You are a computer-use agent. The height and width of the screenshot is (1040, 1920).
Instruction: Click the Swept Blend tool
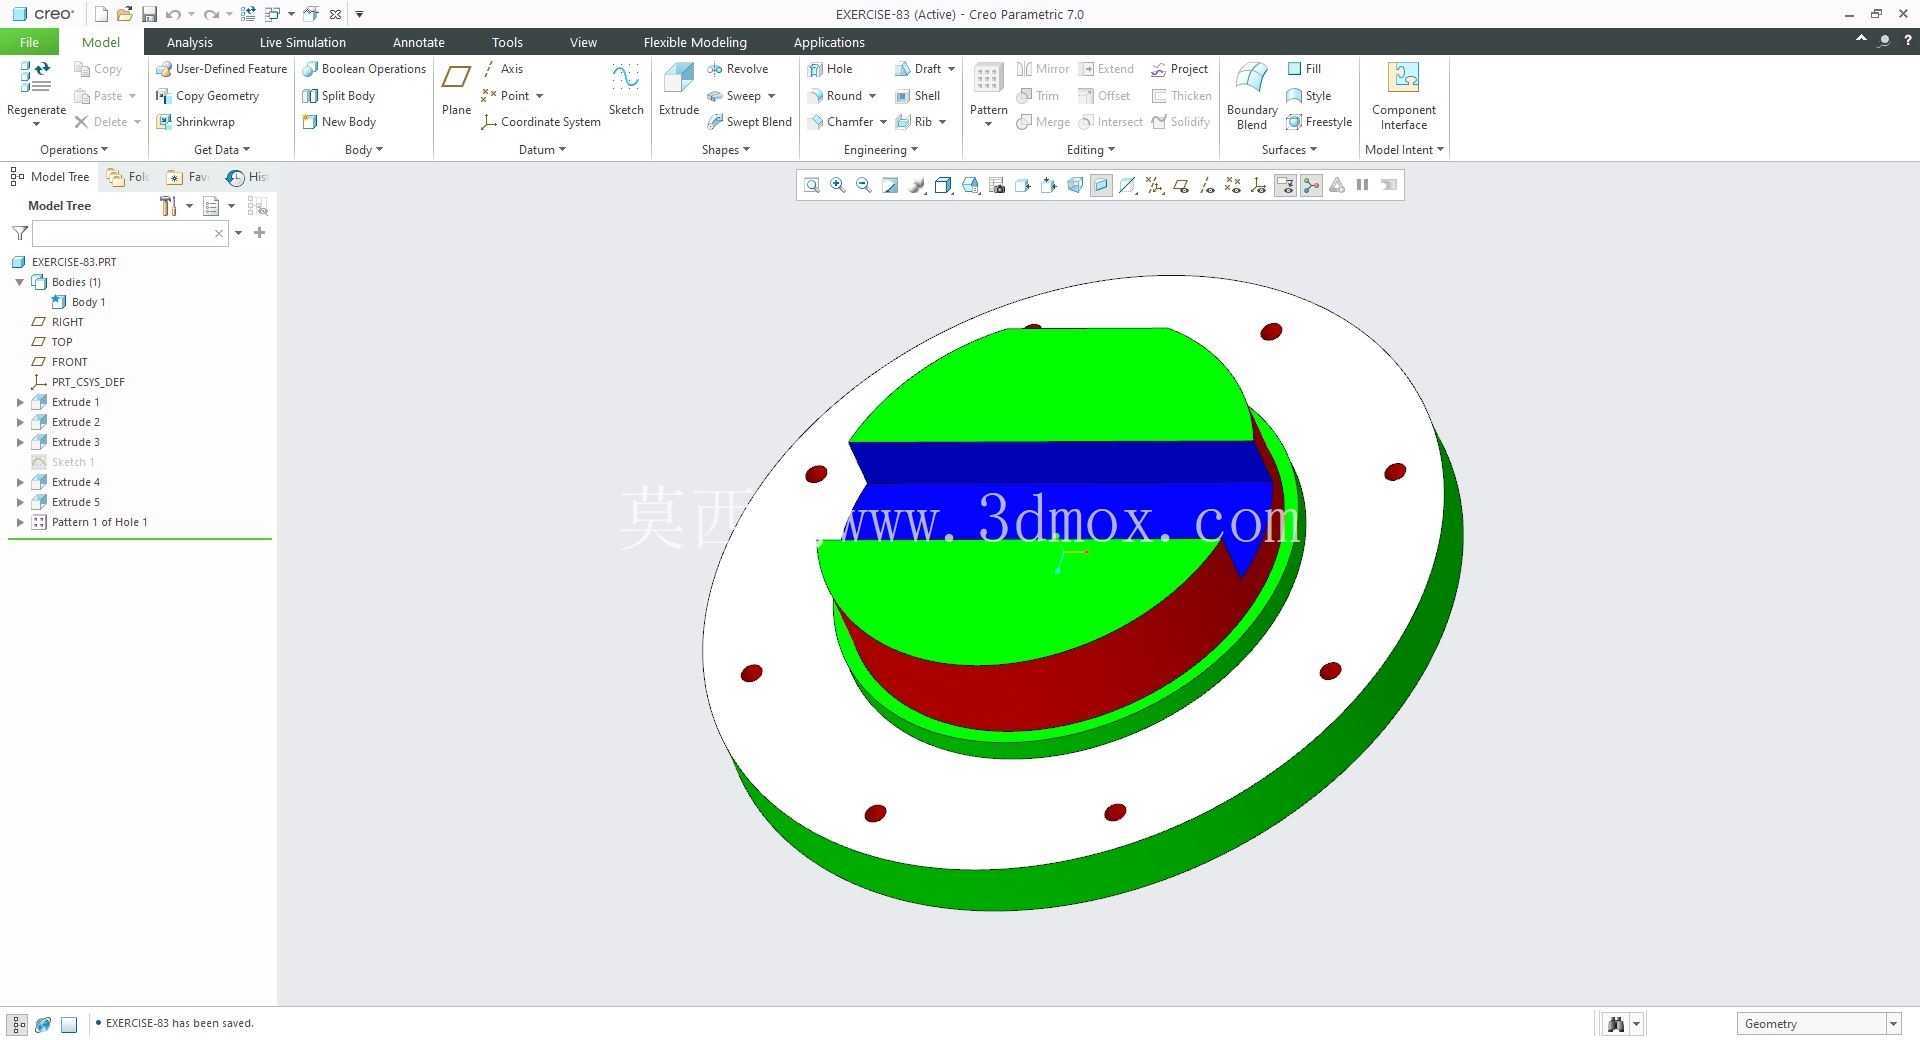[x=749, y=122]
